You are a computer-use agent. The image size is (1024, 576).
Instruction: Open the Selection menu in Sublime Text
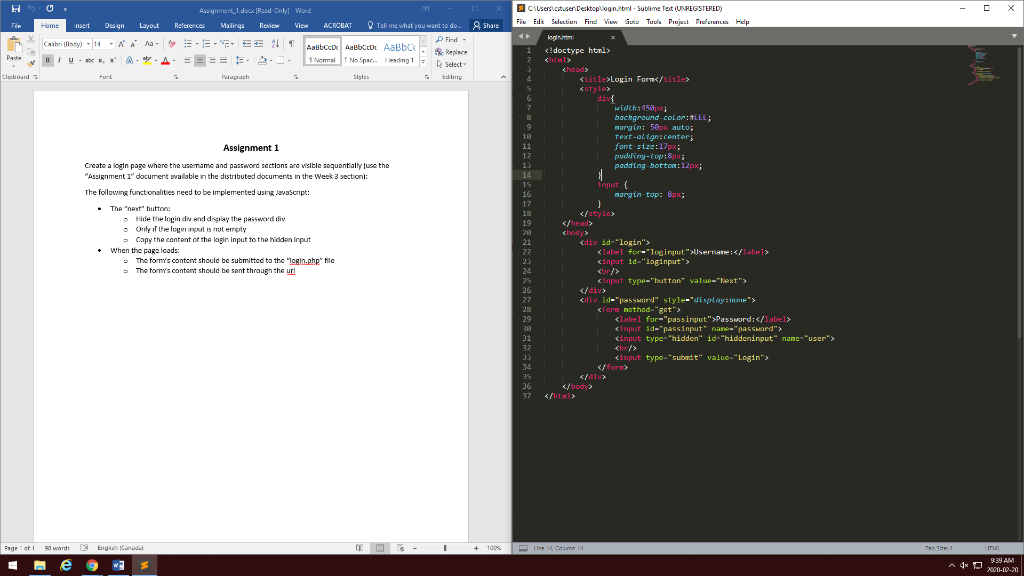point(564,22)
